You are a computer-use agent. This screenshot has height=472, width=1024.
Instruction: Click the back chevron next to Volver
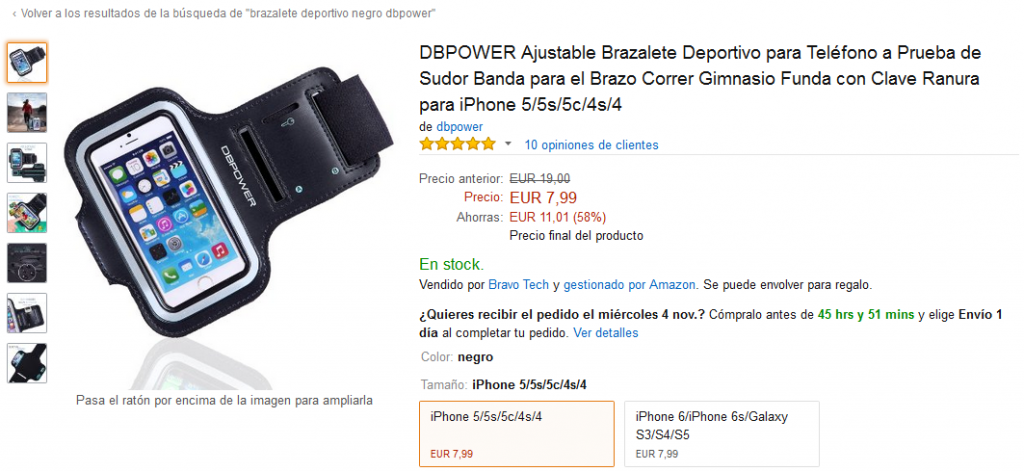(x=14, y=13)
